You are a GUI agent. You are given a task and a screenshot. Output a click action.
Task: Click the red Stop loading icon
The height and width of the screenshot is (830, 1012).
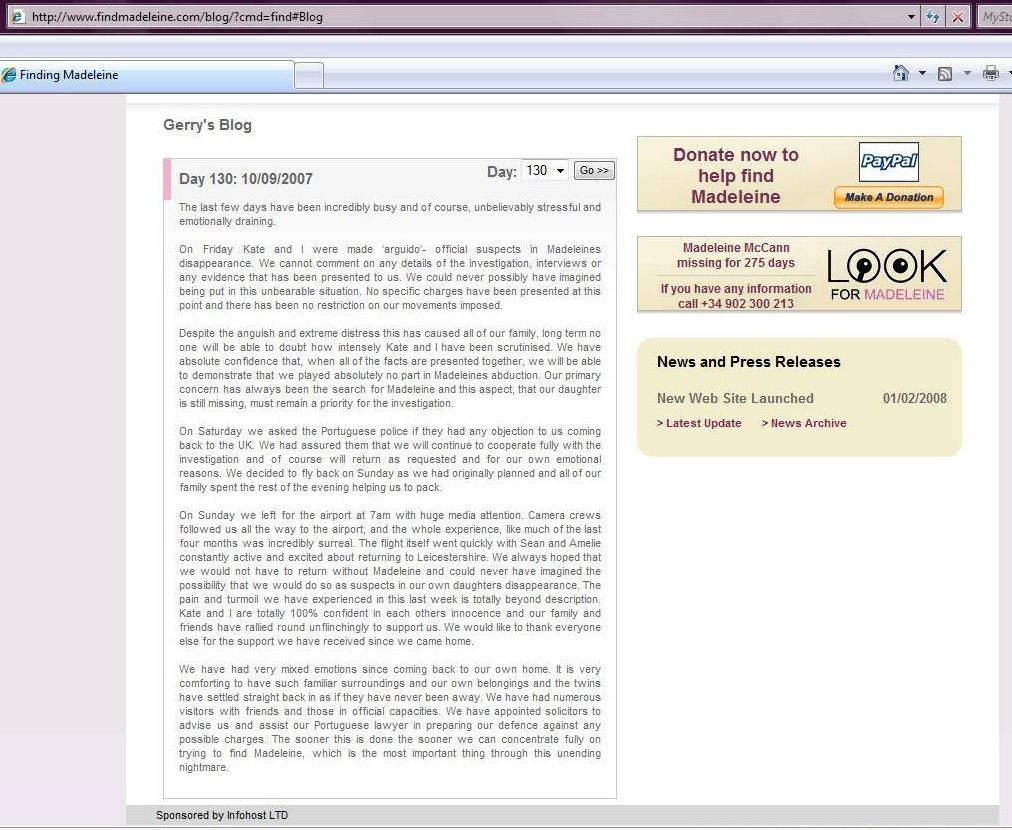[957, 17]
